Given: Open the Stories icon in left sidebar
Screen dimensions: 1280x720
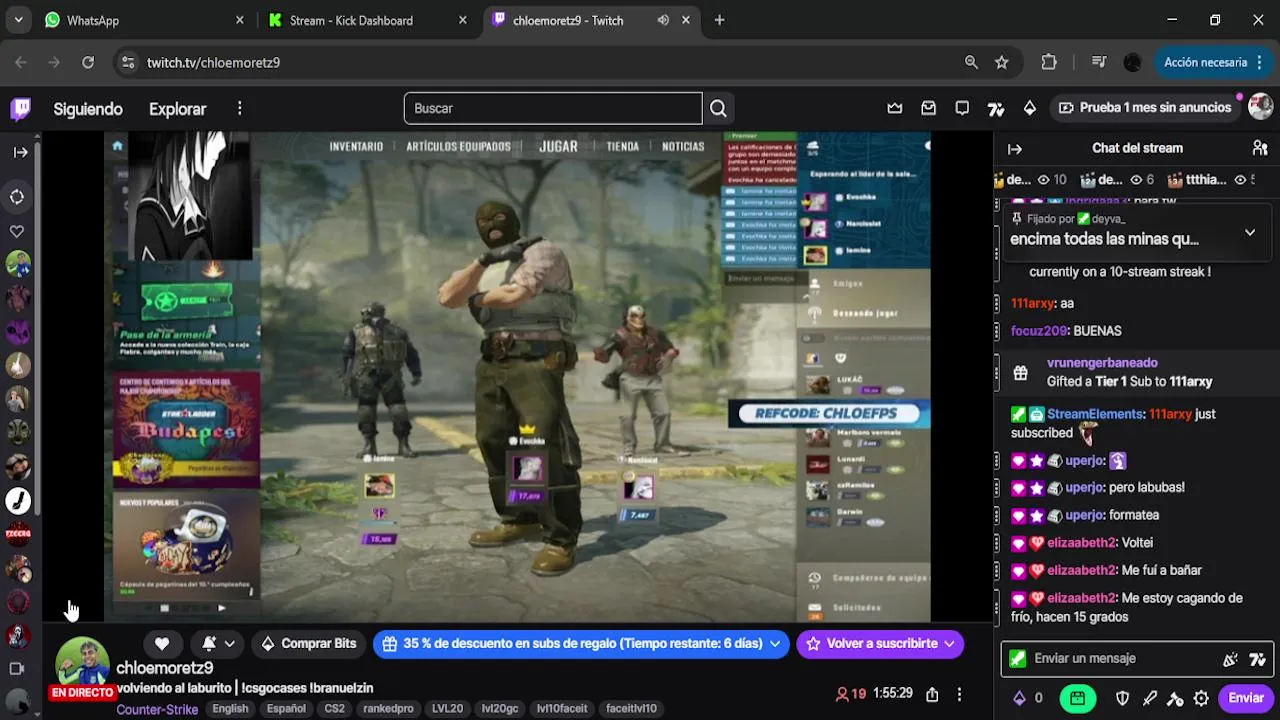Looking at the screenshot, I should click(x=17, y=197).
